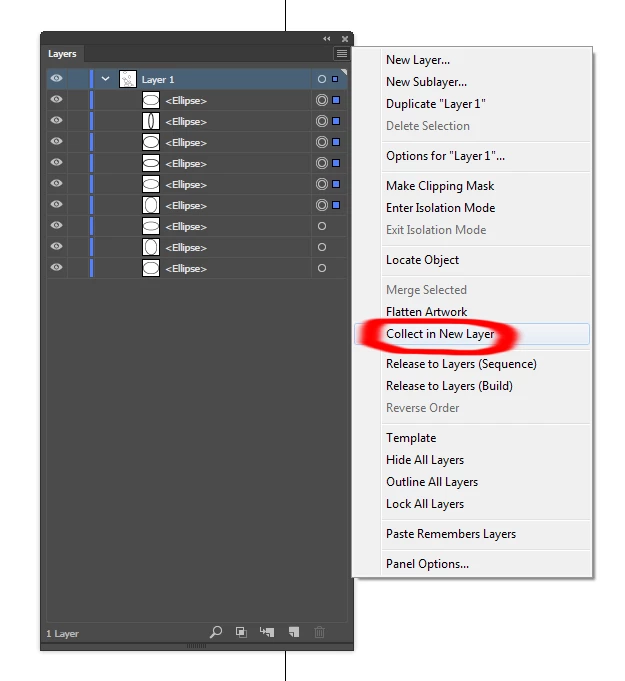Screen dimensions: 625x681
Task: Click target circle of the seventh Ellipse row
Action: (x=322, y=226)
